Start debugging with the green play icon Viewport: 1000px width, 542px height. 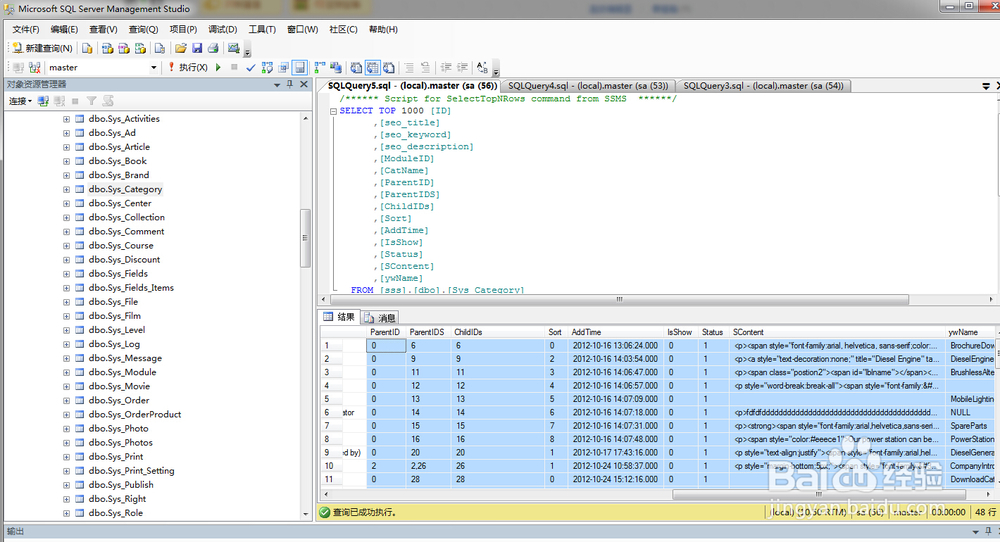(219, 67)
